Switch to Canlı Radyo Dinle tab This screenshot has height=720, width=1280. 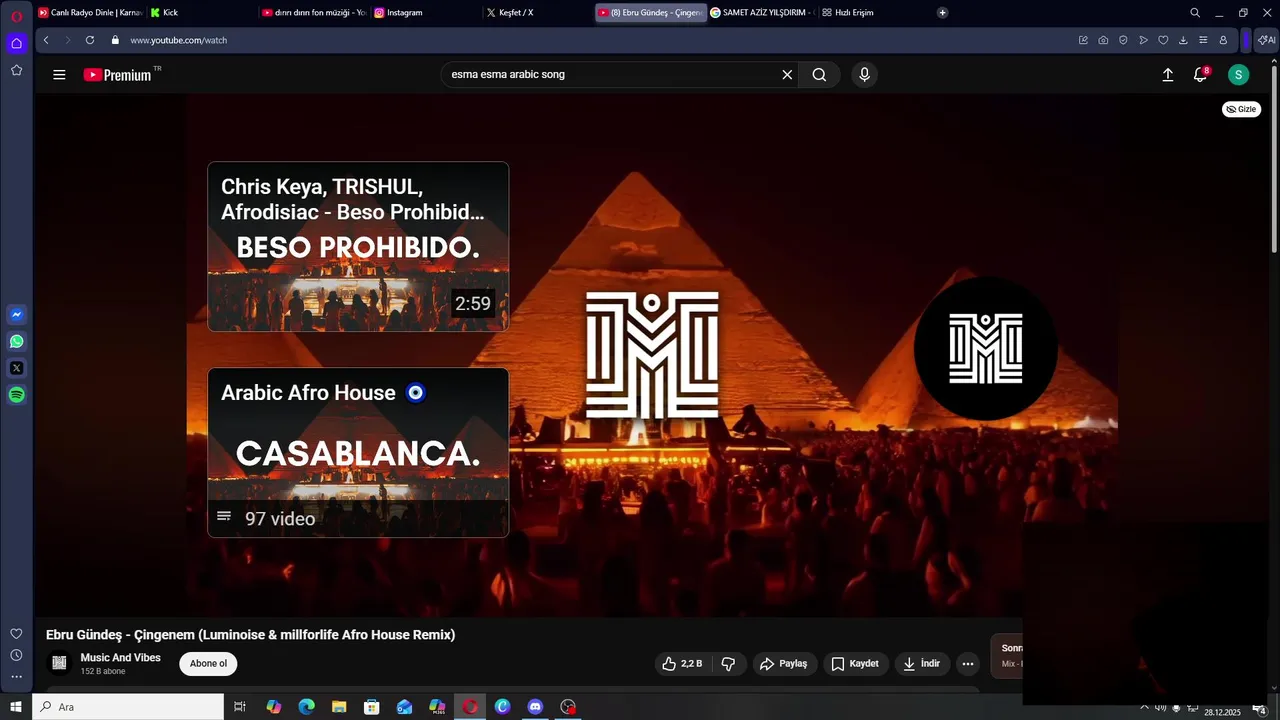[91, 13]
